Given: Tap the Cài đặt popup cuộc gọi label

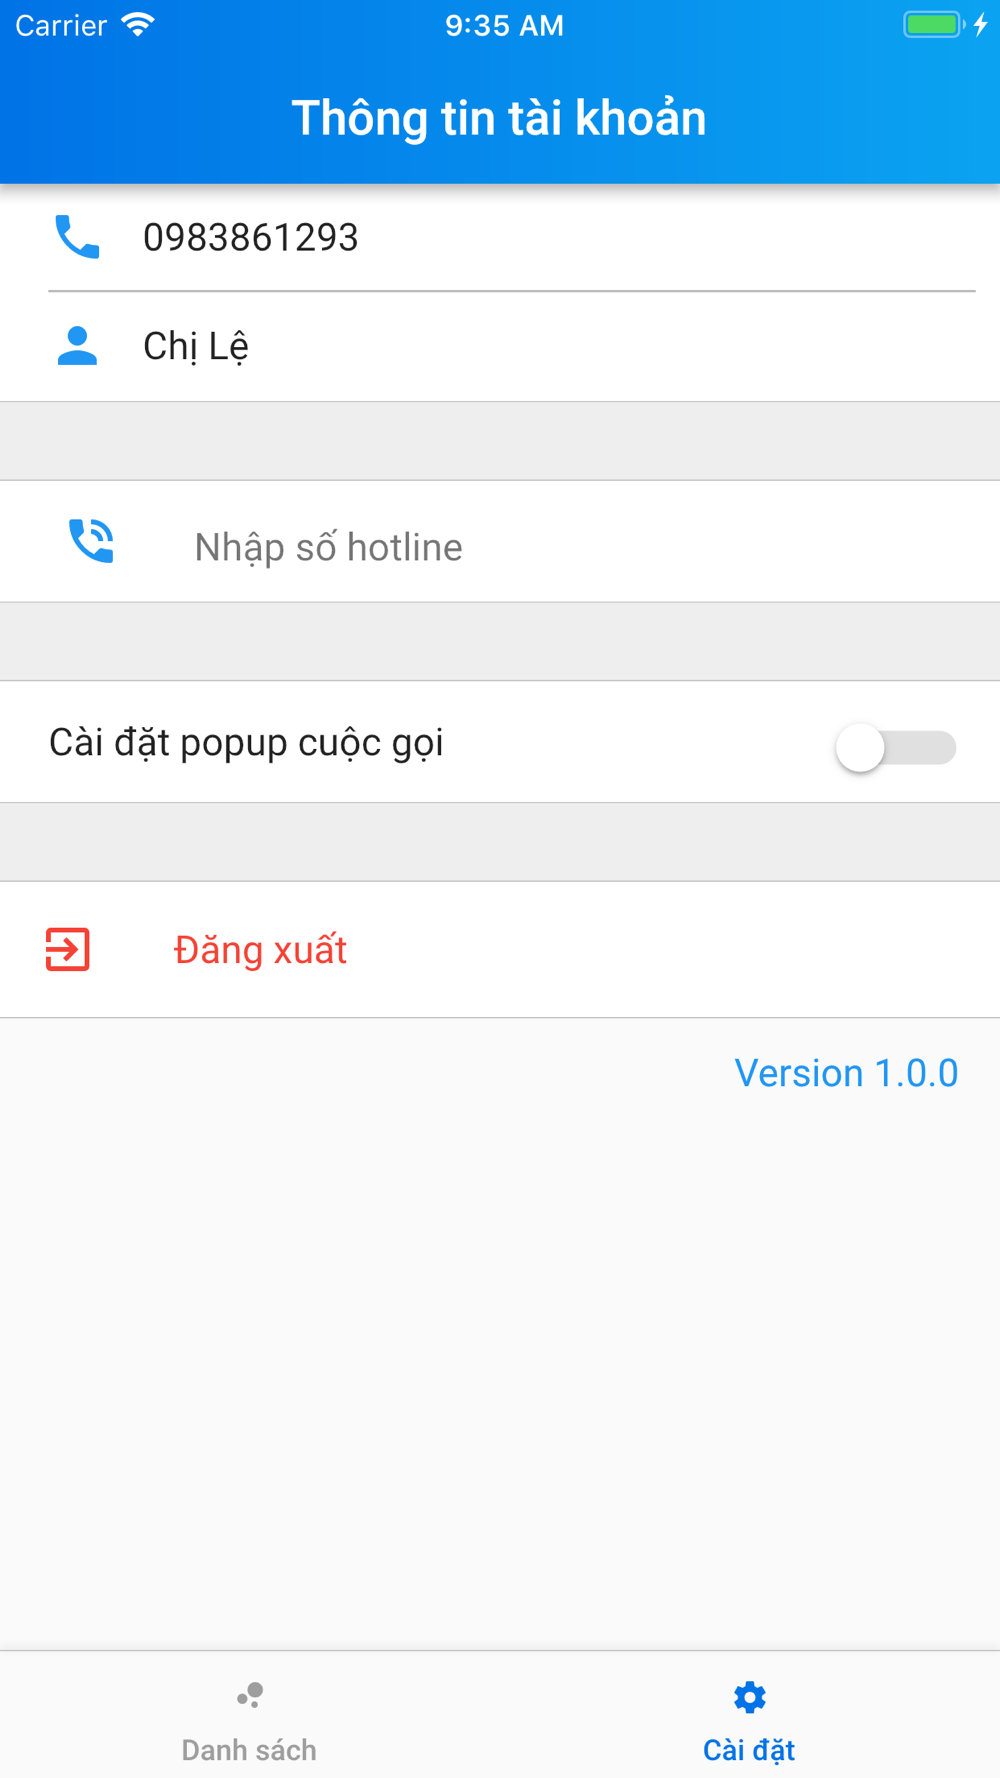Looking at the screenshot, I should (246, 743).
